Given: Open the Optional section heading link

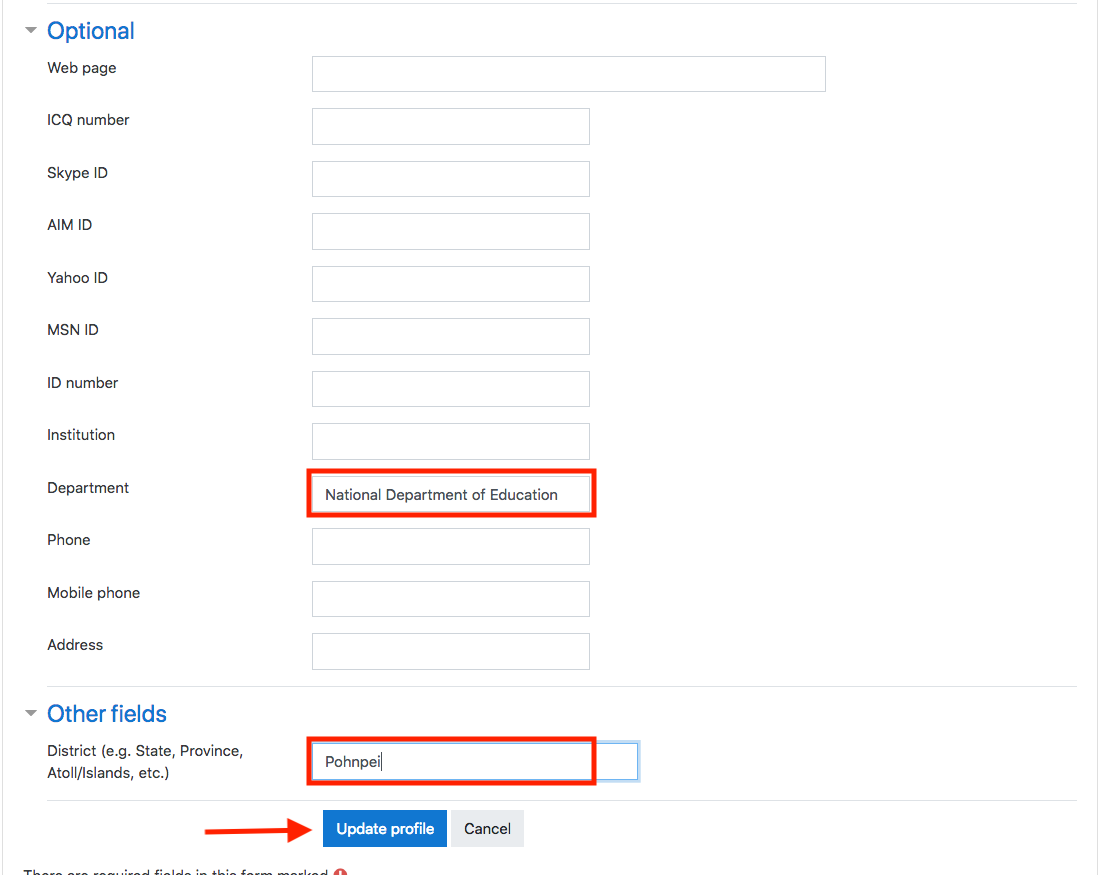Looking at the screenshot, I should (x=91, y=31).
